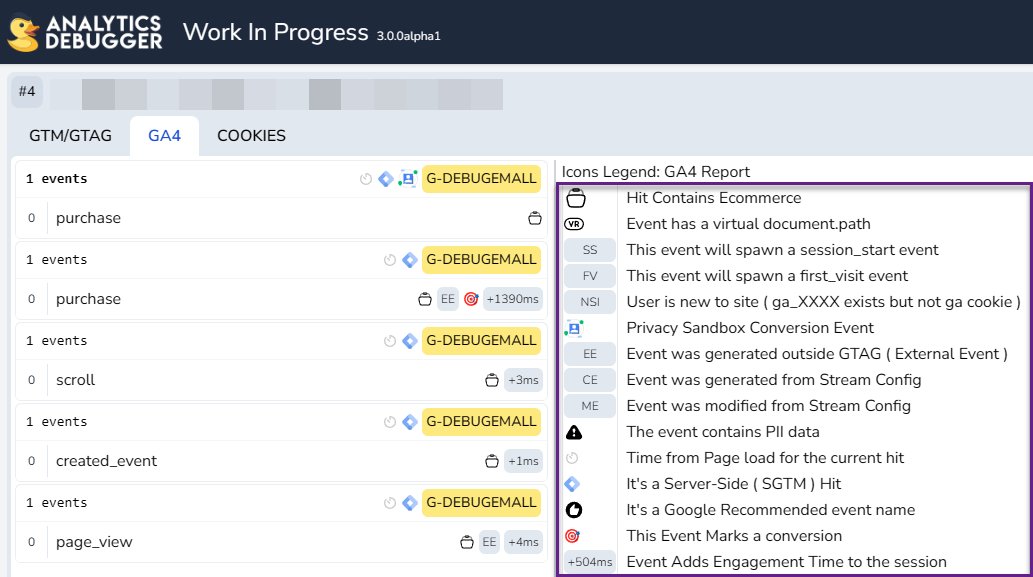Select the scroll event row
Image resolution: width=1033 pixels, height=577 pixels.
click(x=281, y=380)
